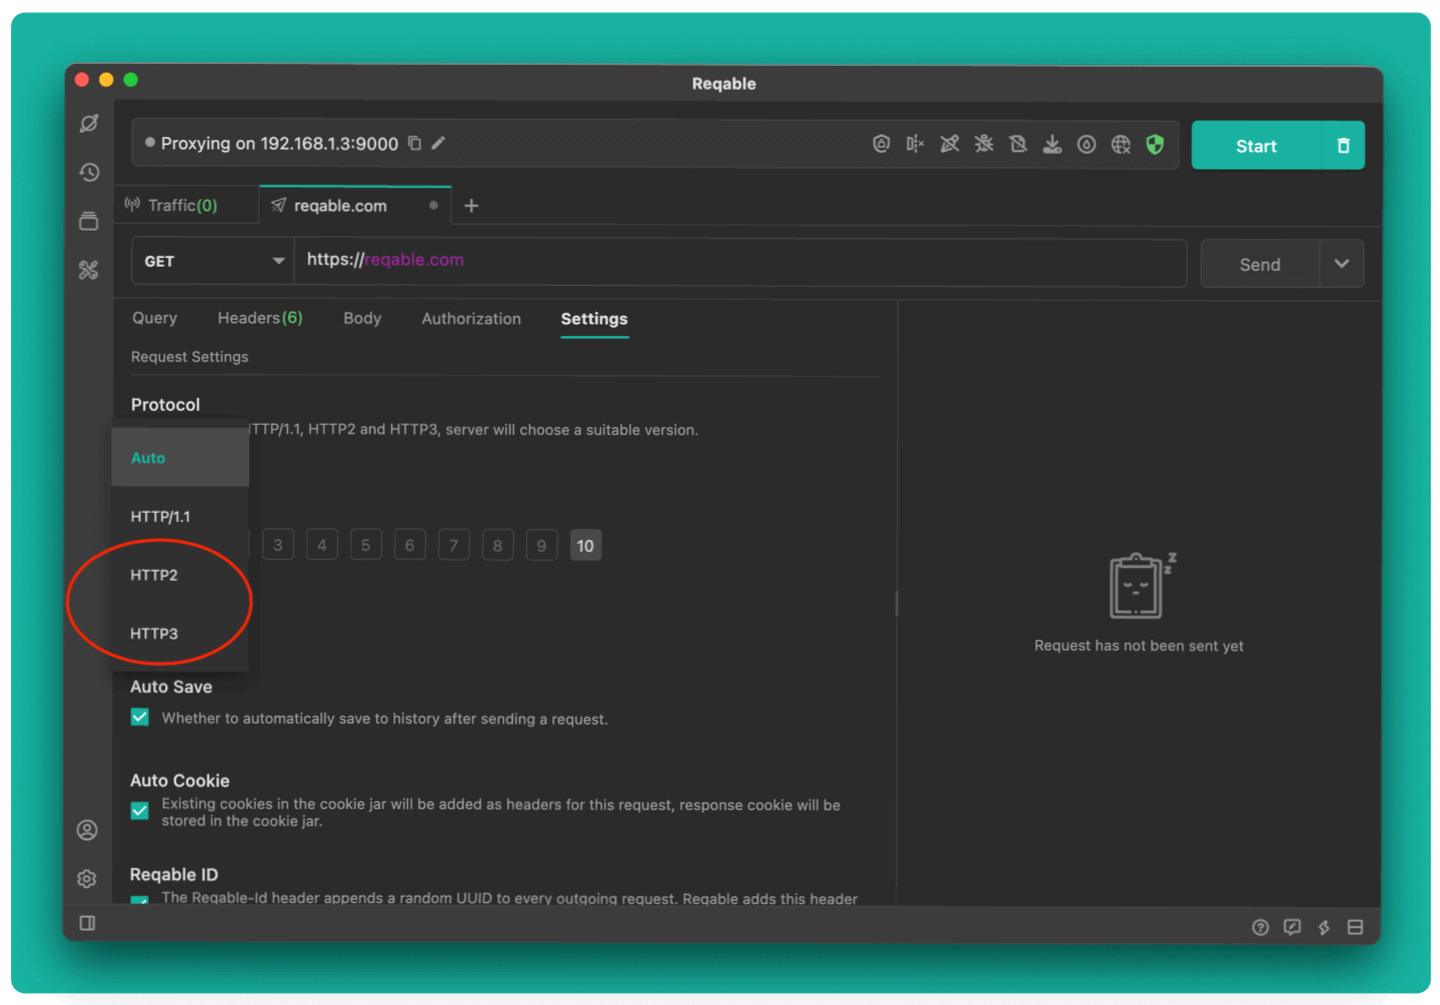Open the Query tab

click(154, 318)
